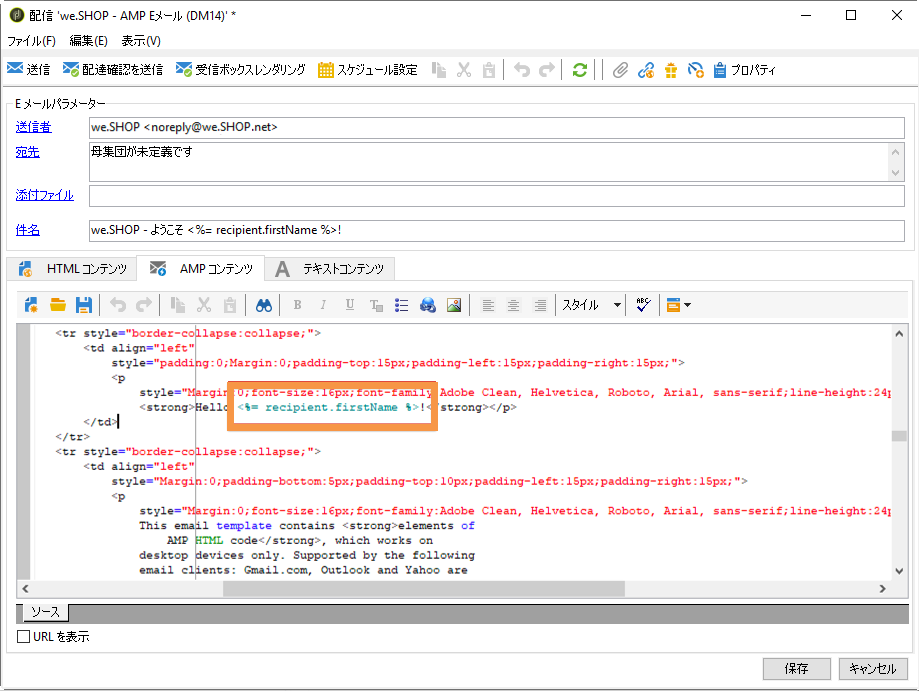Click the 宛先 recipient link
The image size is (919, 691).
click(28, 152)
